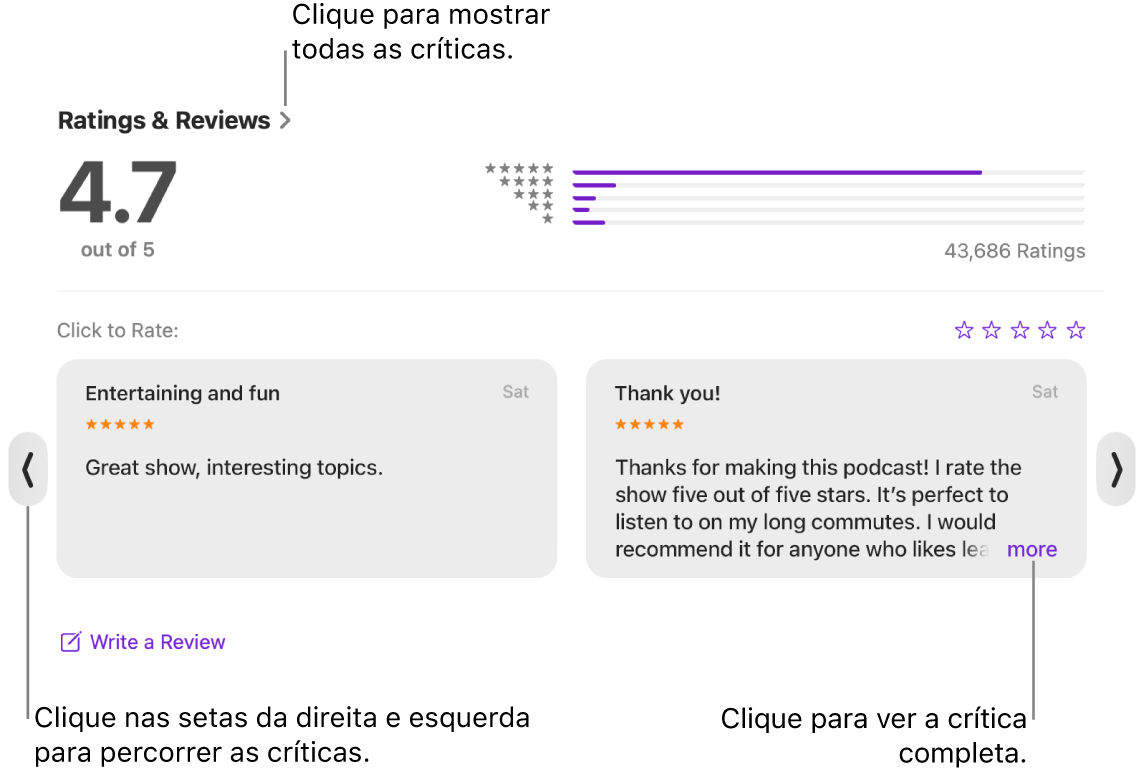Rate the show four stars

pyautogui.click(x=1047, y=329)
